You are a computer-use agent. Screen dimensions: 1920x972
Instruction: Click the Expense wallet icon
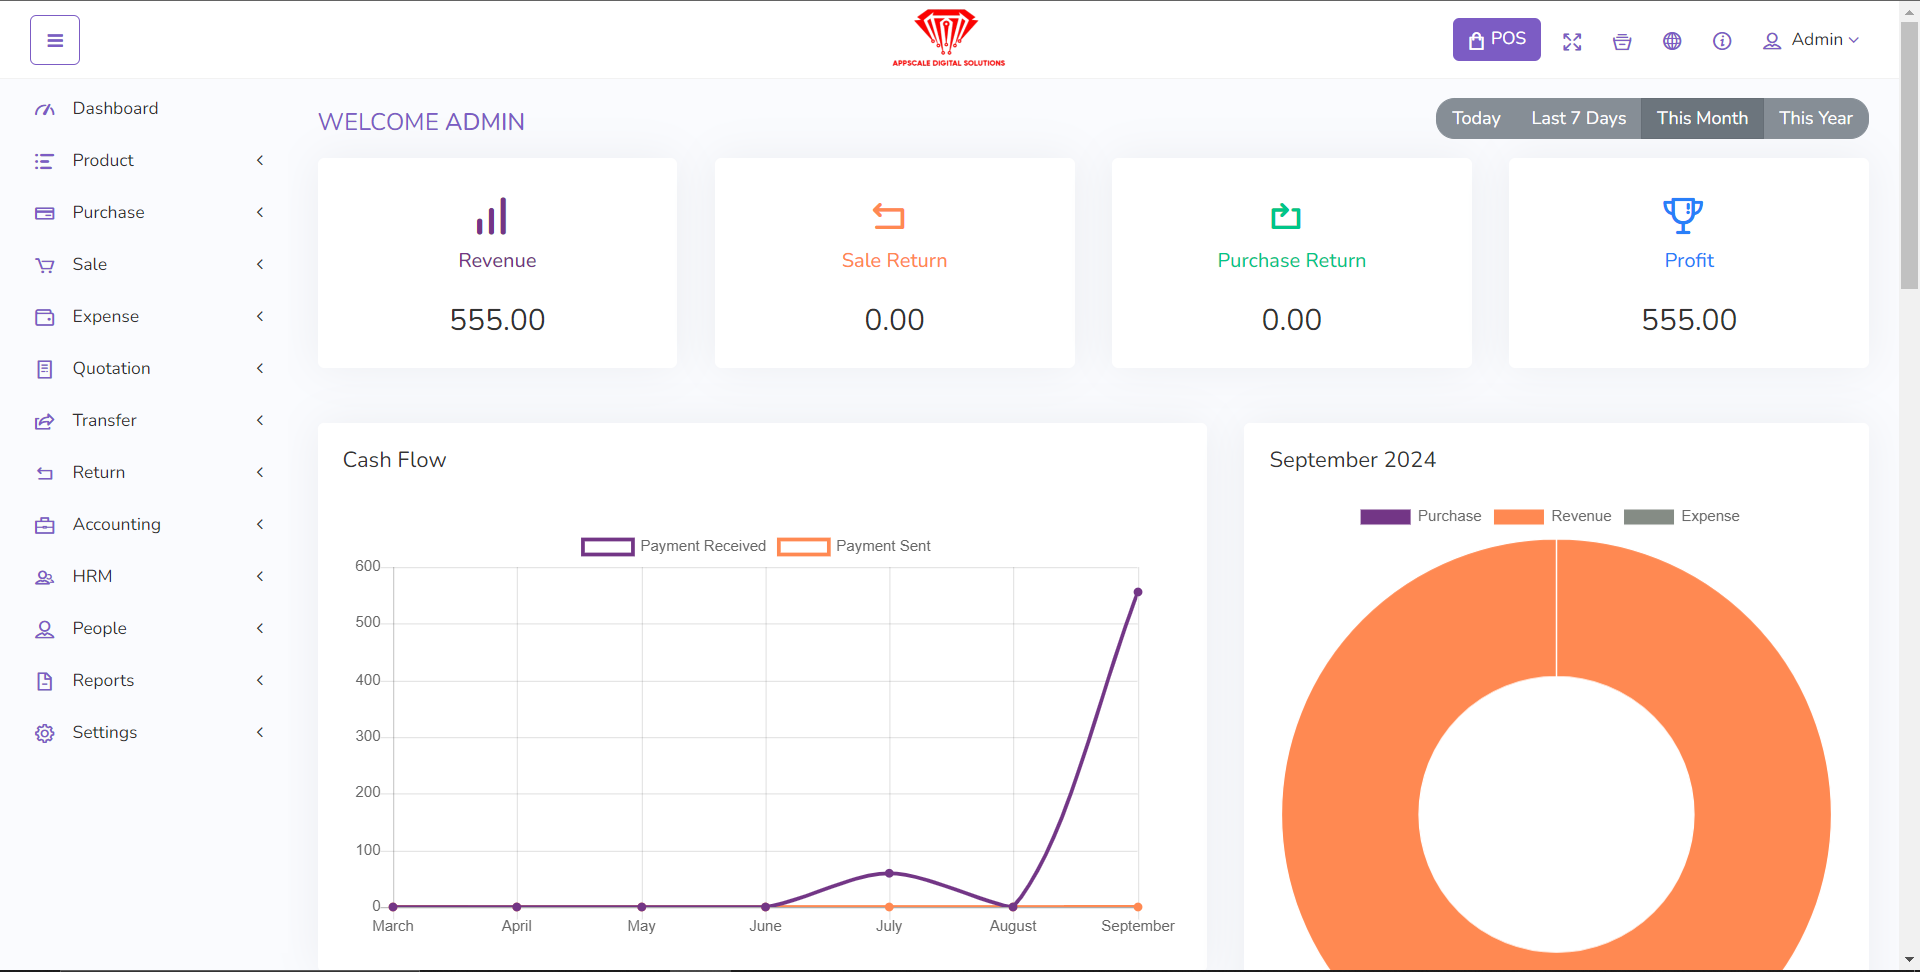click(45, 317)
